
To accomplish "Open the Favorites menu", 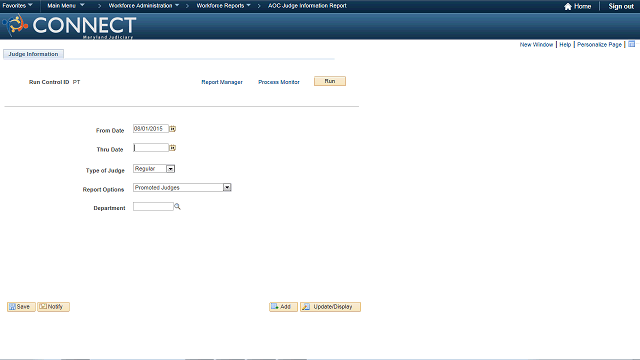I will [x=18, y=6].
